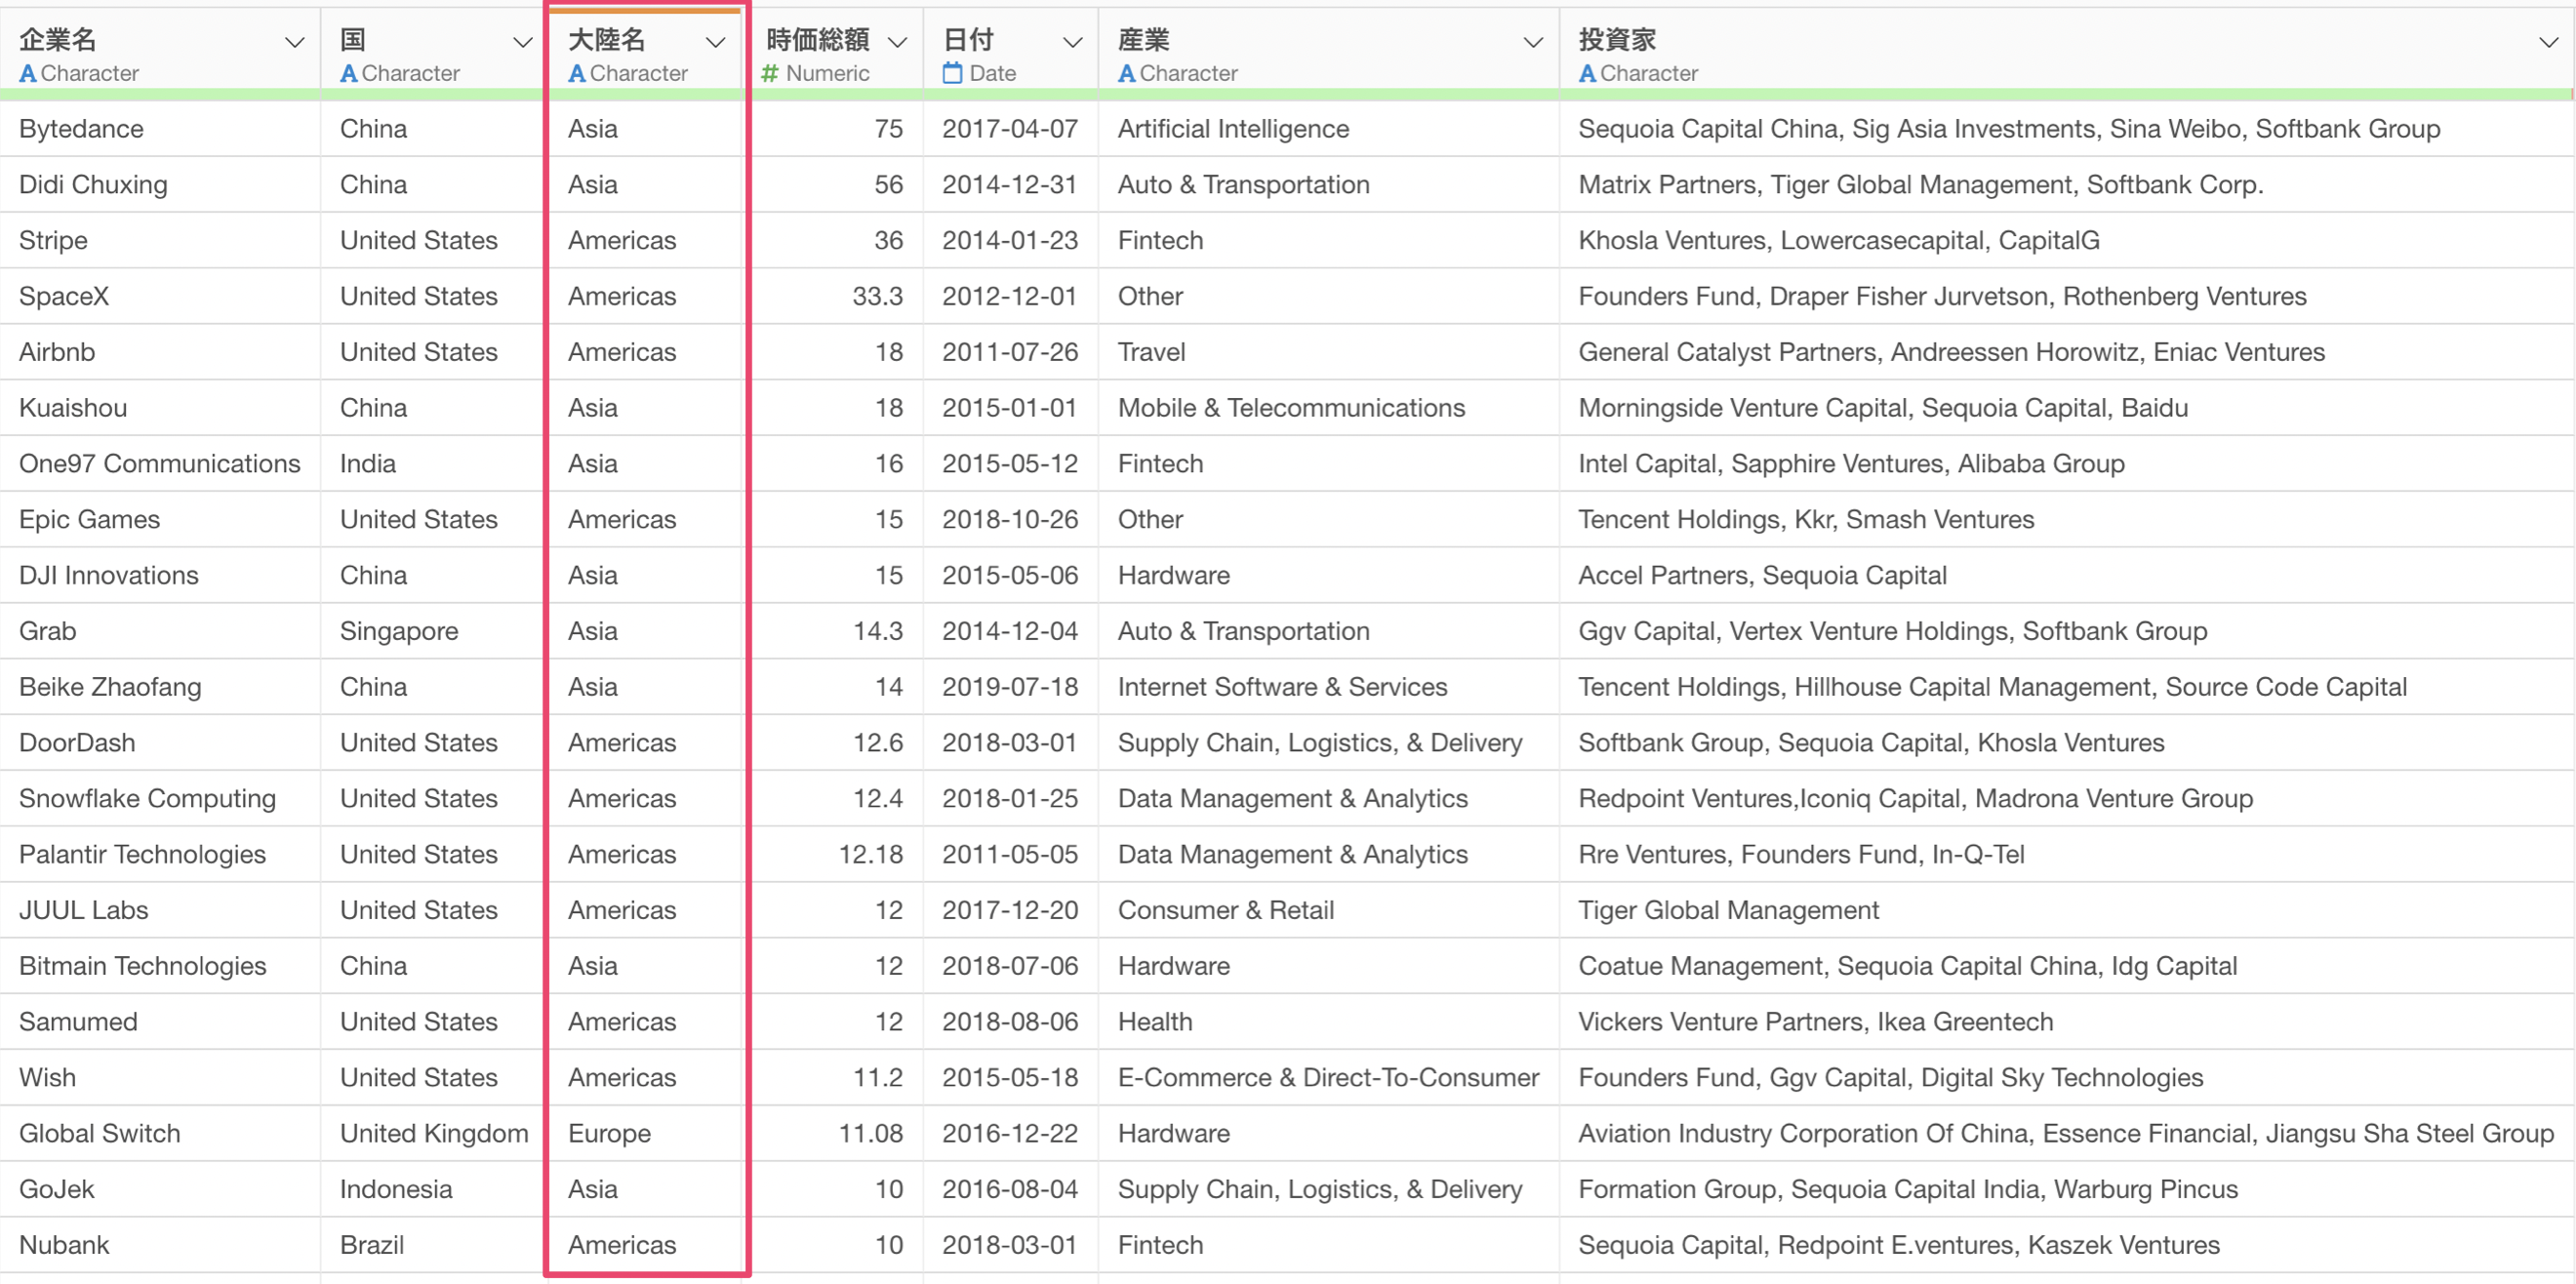The image size is (2576, 1284).
Task: Select the India country cell
Action: [x=432, y=465]
